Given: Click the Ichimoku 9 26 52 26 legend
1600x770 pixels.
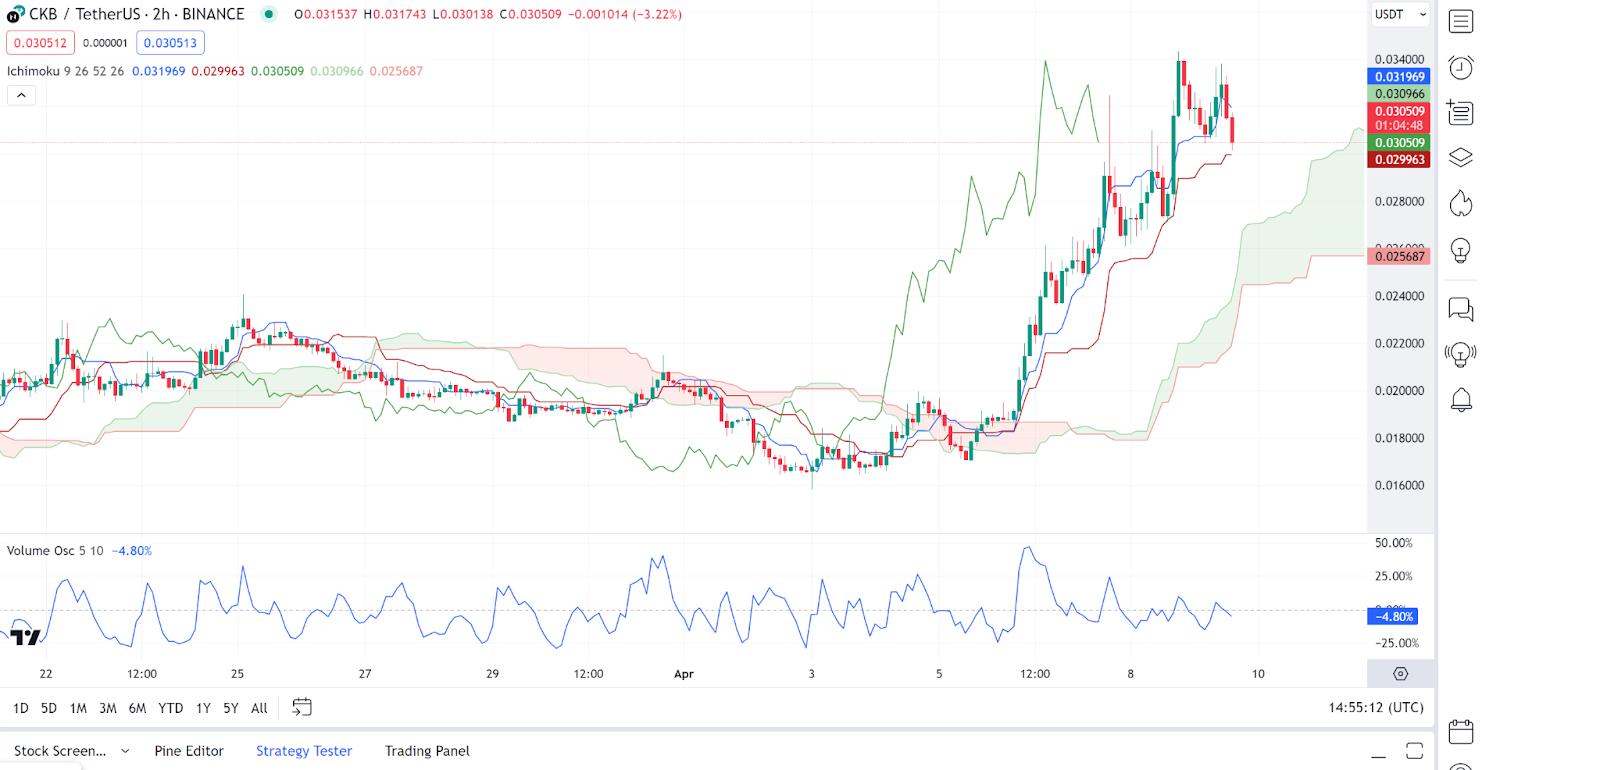Looking at the screenshot, I should tap(65, 71).
